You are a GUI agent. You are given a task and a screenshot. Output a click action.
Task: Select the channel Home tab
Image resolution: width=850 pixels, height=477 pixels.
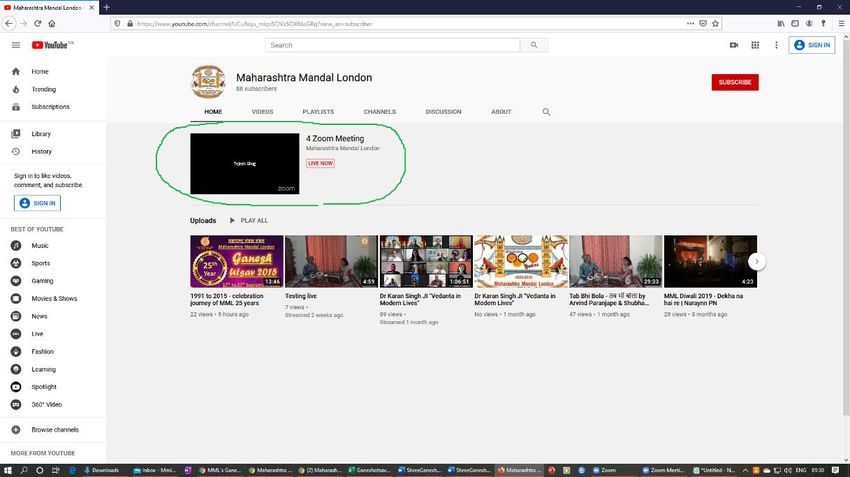point(213,112)
